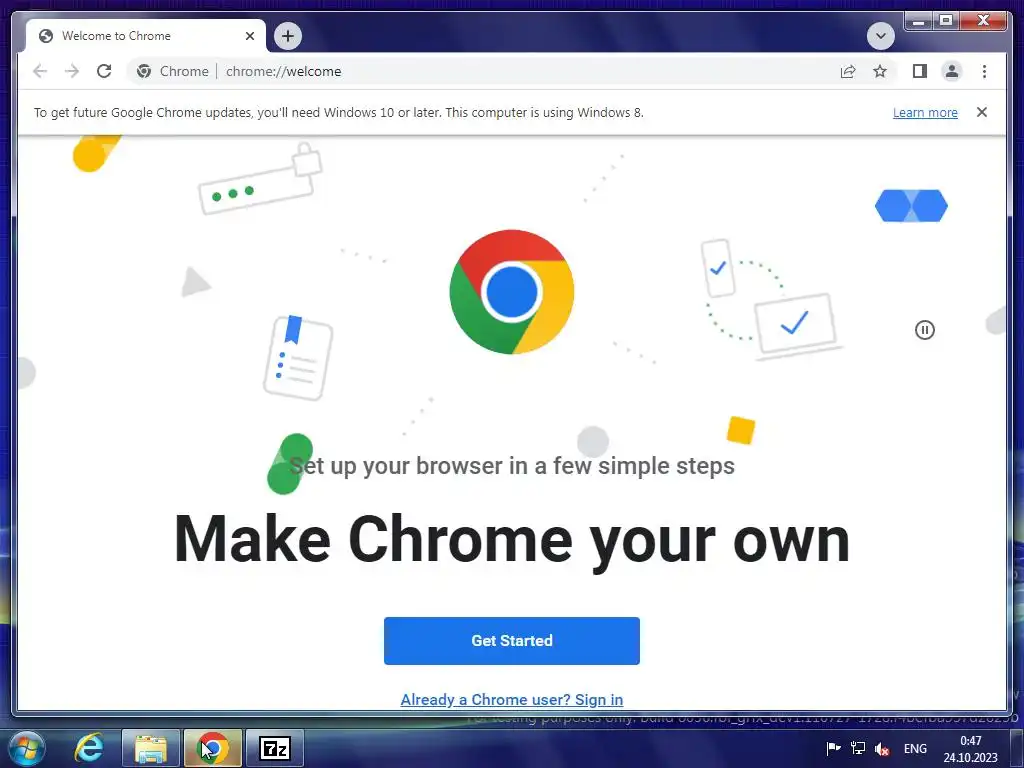
Task: Open 7-Zip from the taskbar
Action: tap(275, 748)
